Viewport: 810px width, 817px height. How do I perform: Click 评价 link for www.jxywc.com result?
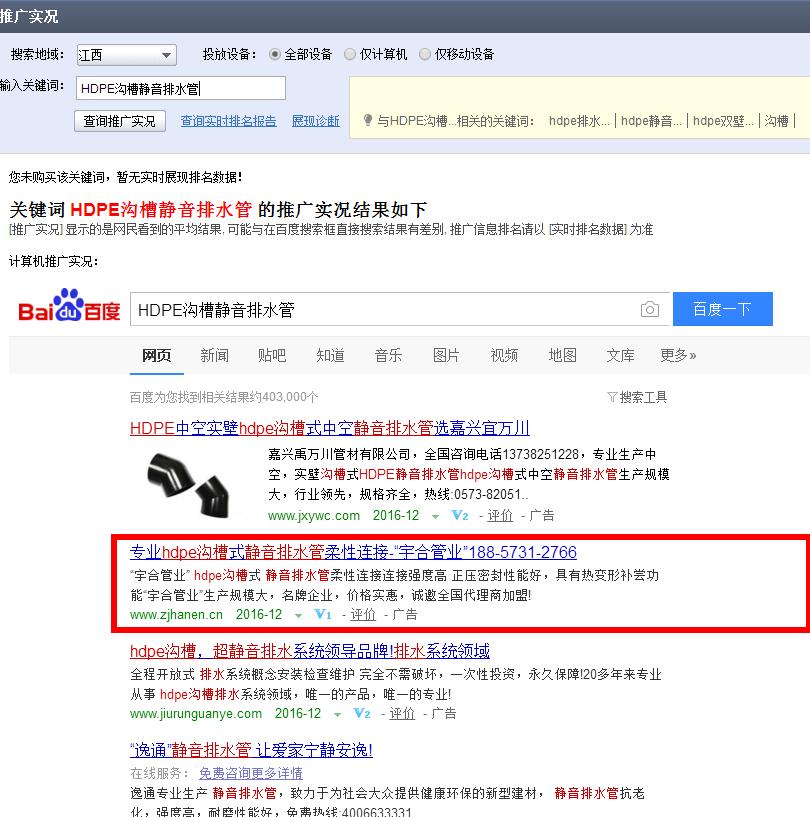tap(500, 515)
